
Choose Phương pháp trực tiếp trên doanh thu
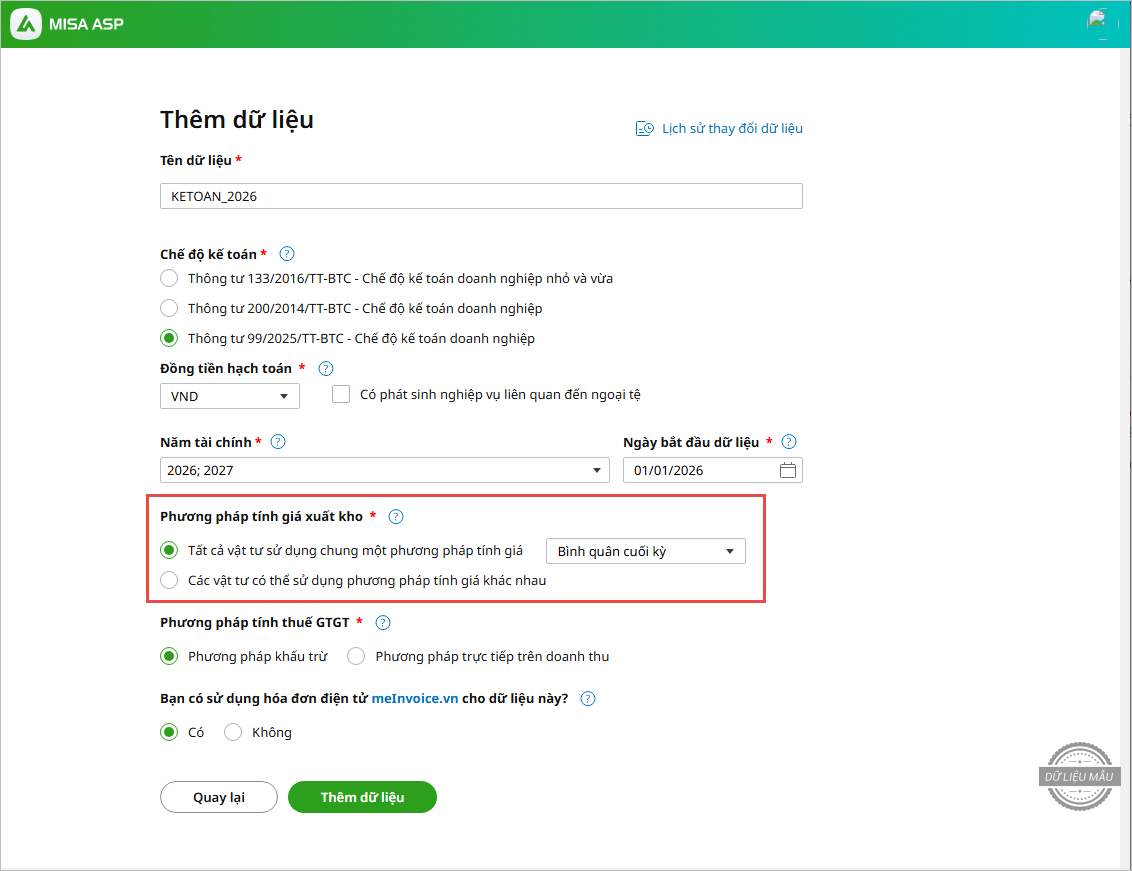pyautogui.click(x=356, y=657)
